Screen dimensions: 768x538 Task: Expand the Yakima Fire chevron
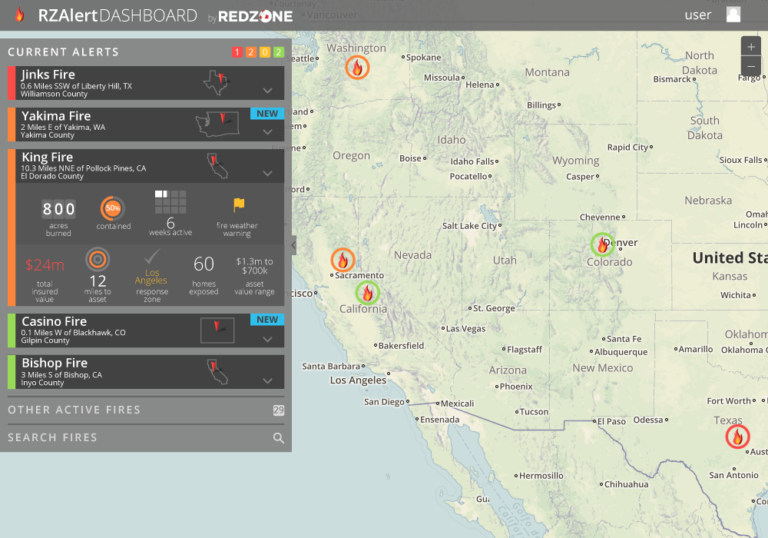(x=267, y=132)
